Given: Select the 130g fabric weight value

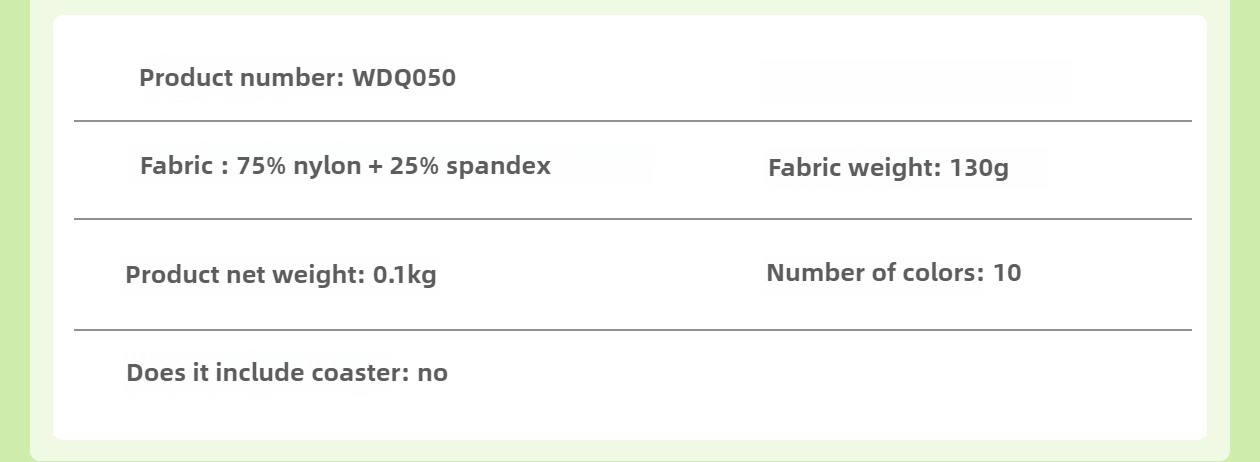Looking at the screenshot, I should click(979, 168).
